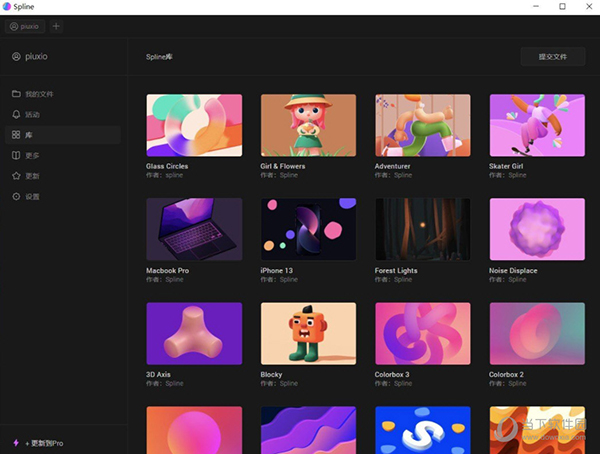This screenshot has width=600, height=454.
Task: Click the 提交文件 button
Action: 553,57
